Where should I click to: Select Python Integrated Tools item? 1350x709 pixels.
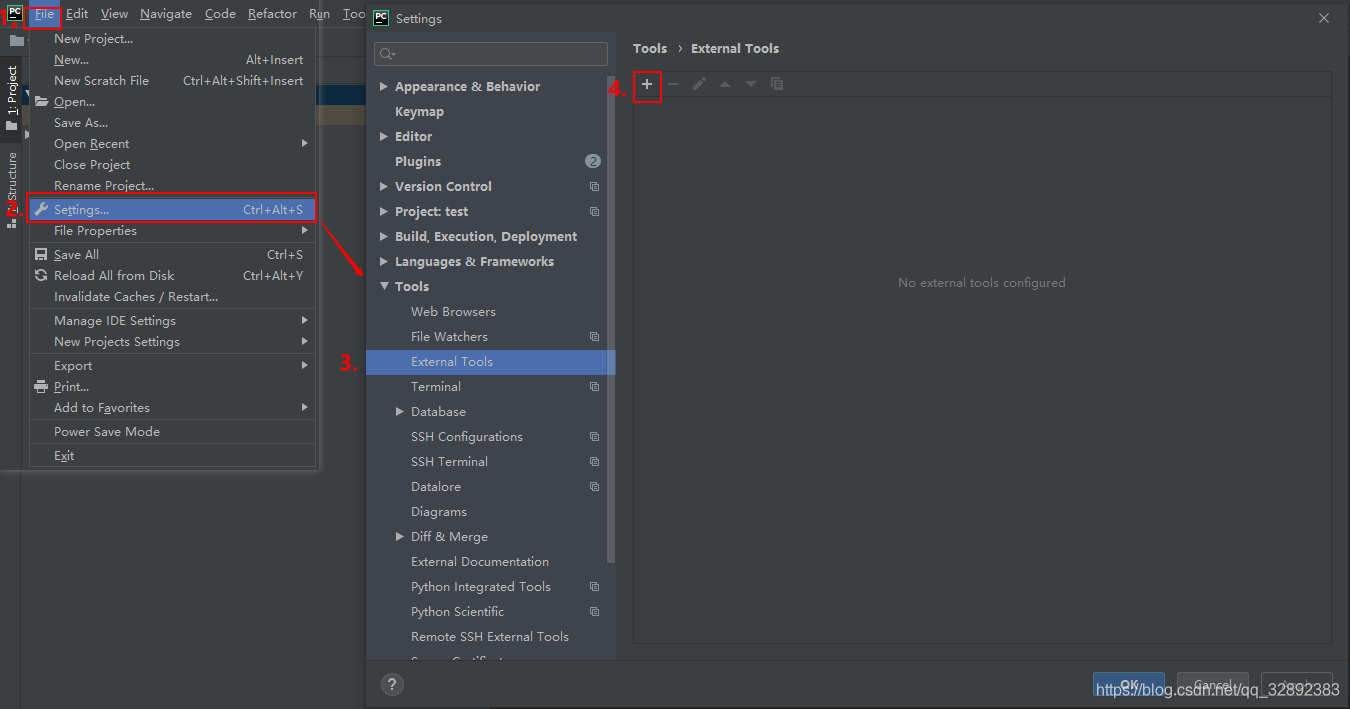[481, 587]
